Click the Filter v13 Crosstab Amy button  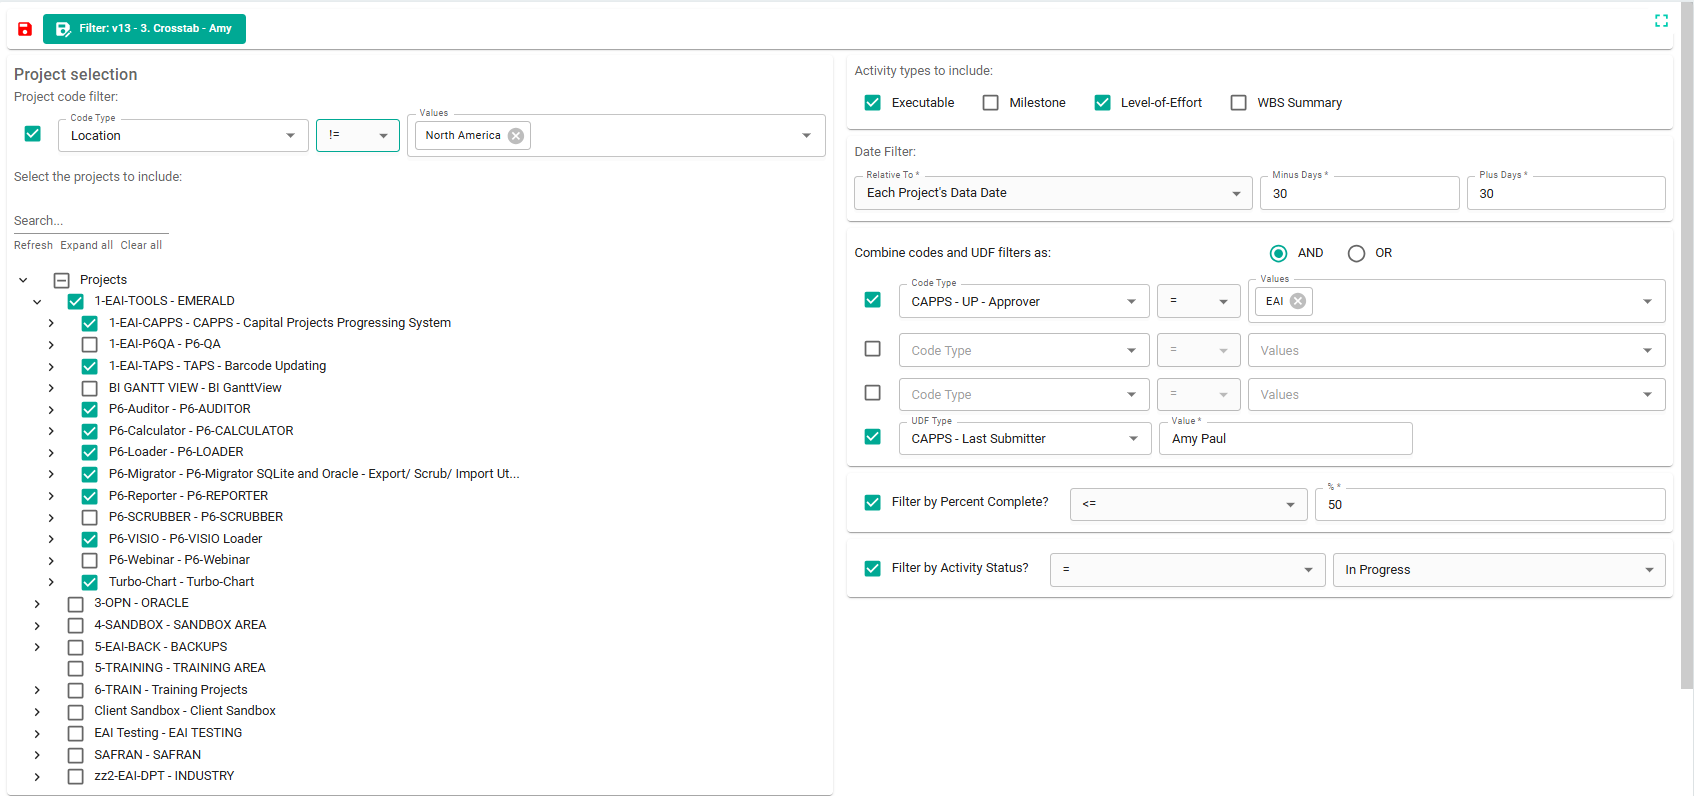144,29
